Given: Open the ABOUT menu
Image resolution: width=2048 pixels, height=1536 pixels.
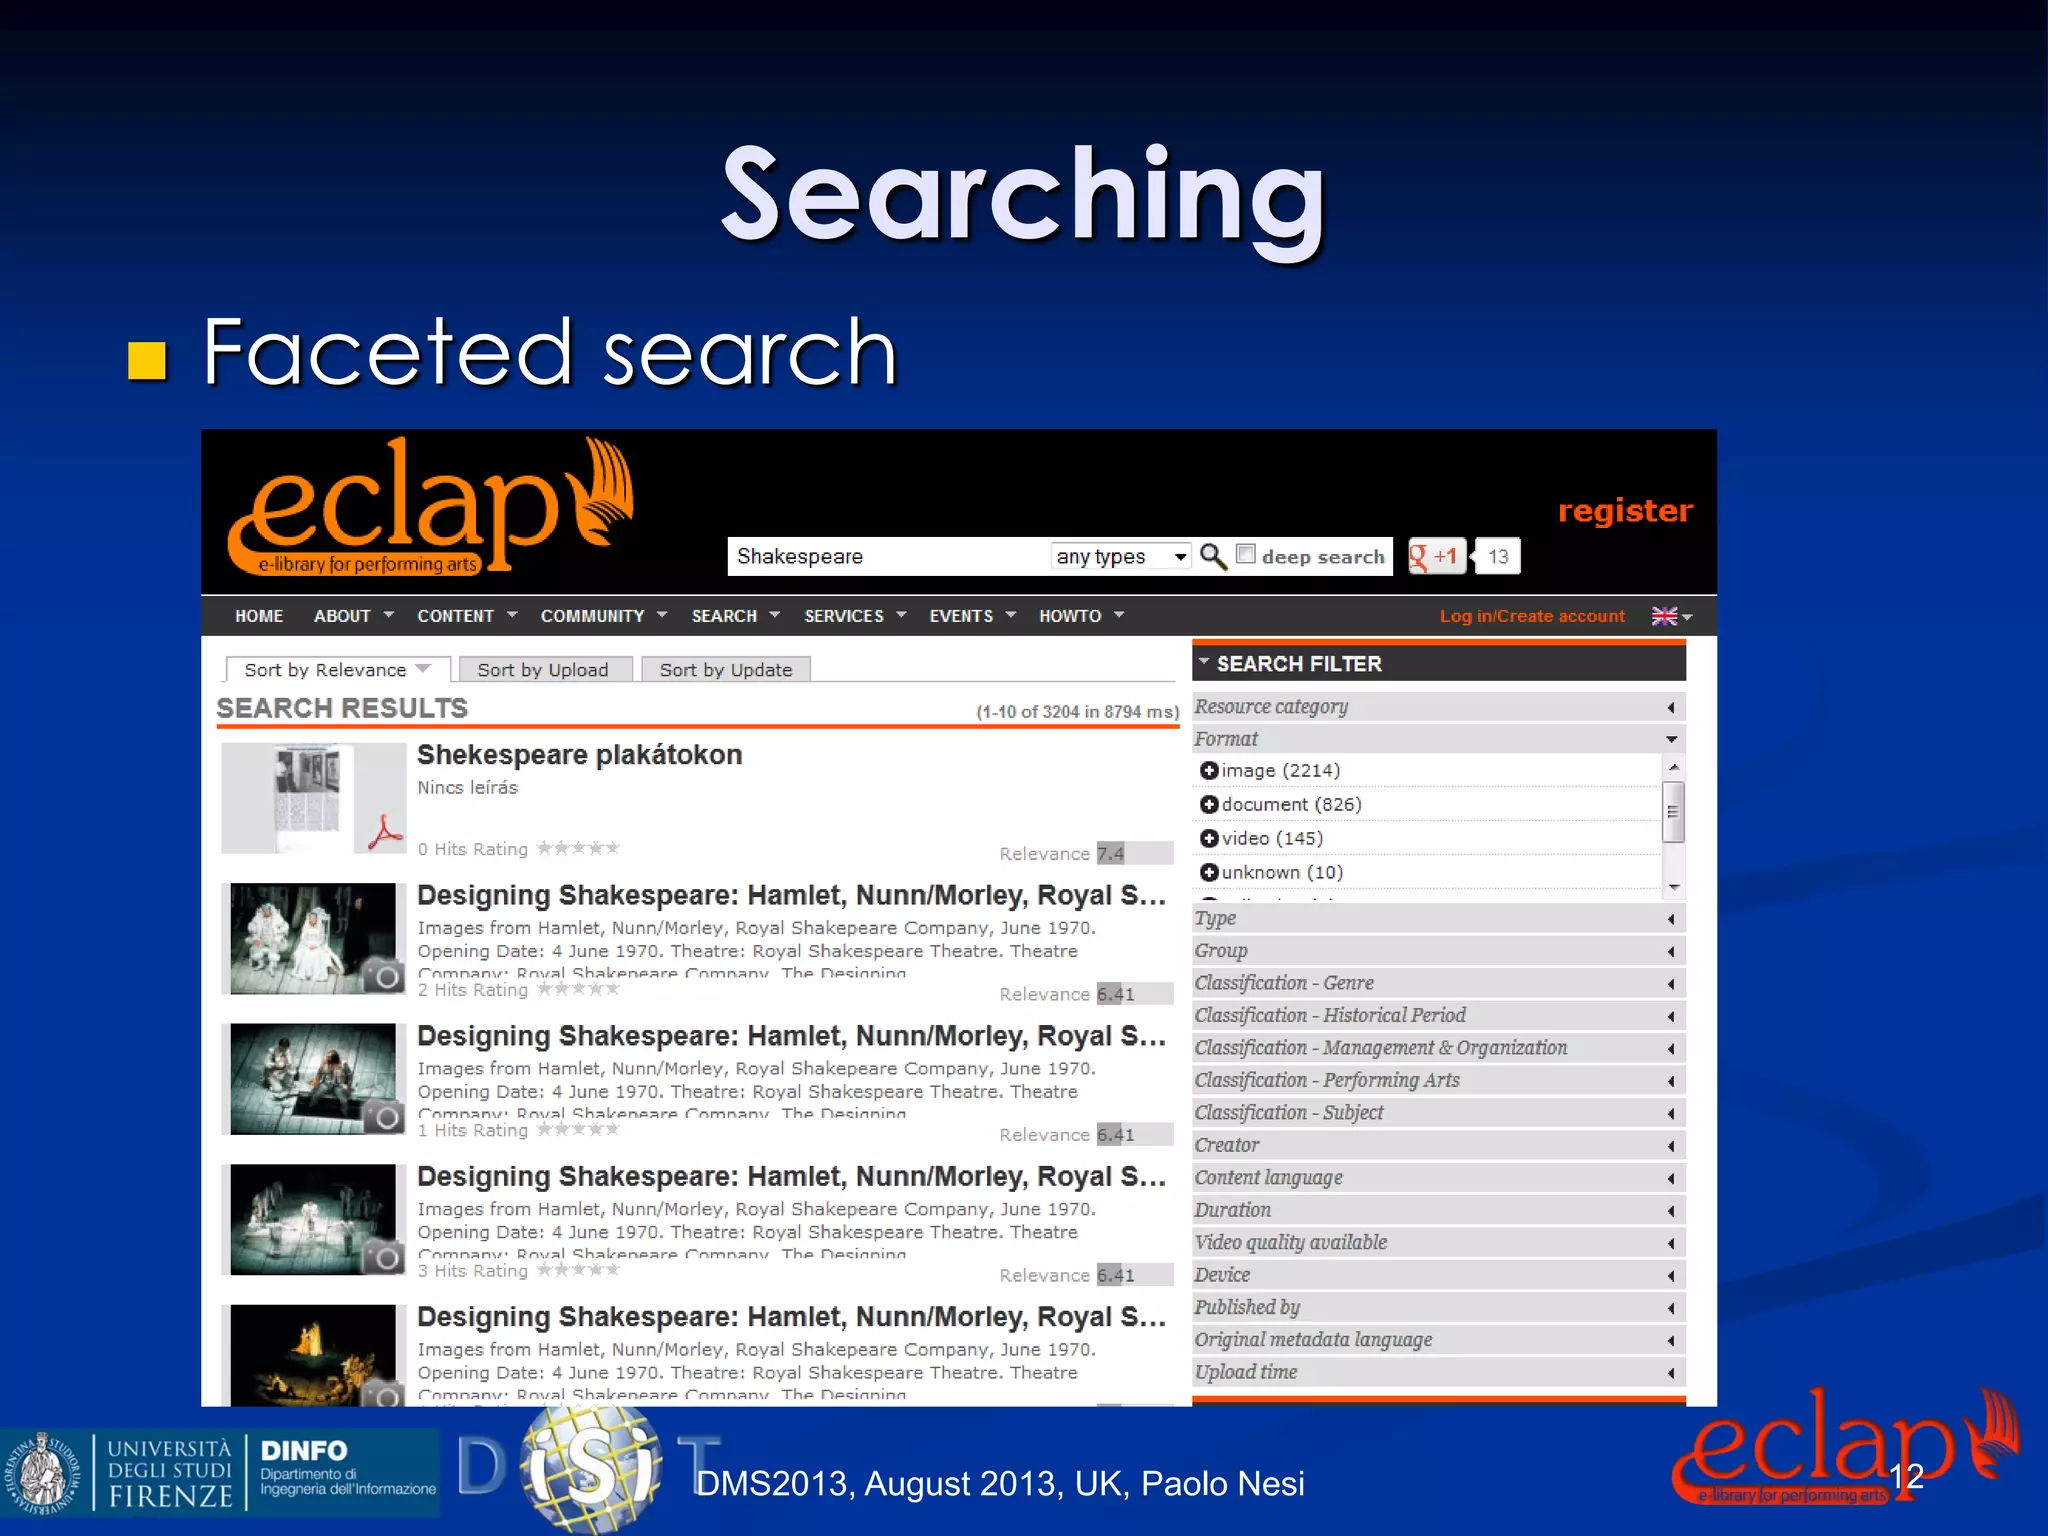Looking at the screenshot, I should point(353,616).
